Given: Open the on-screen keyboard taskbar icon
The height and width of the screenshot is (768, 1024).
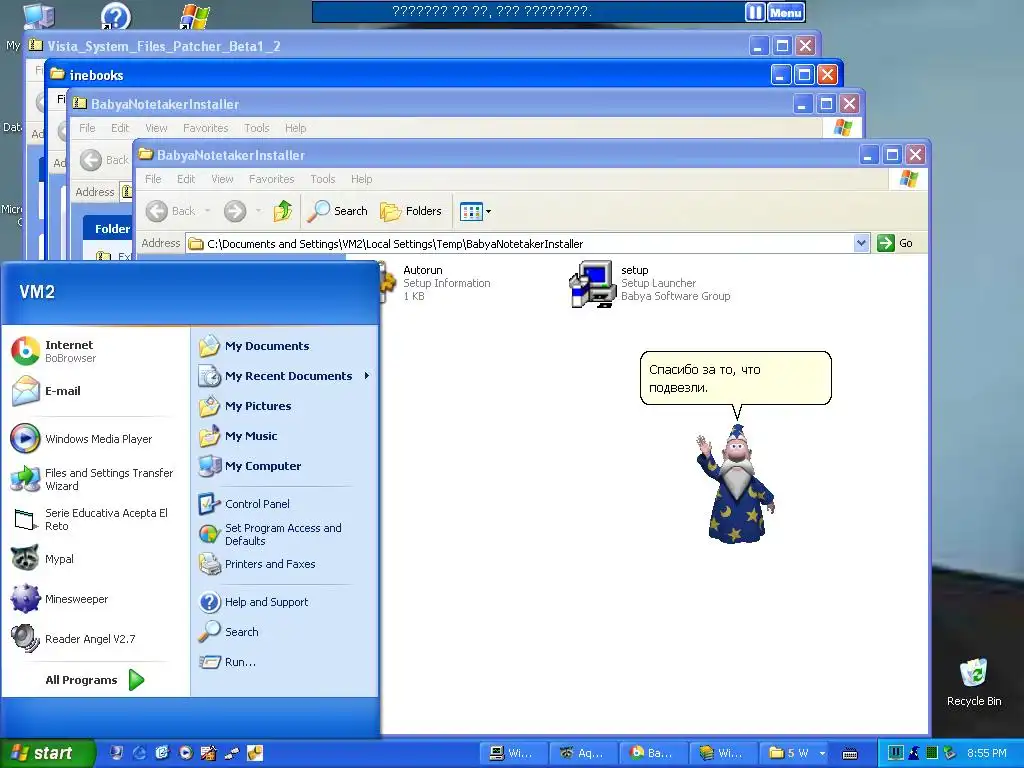Looking at the screenshot, I should coord(850,754).
